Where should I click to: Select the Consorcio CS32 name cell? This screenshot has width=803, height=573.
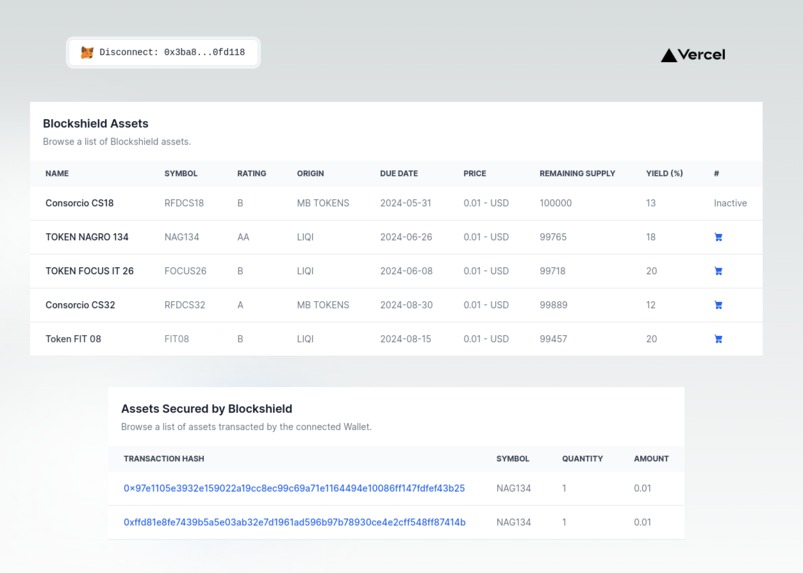80,305
